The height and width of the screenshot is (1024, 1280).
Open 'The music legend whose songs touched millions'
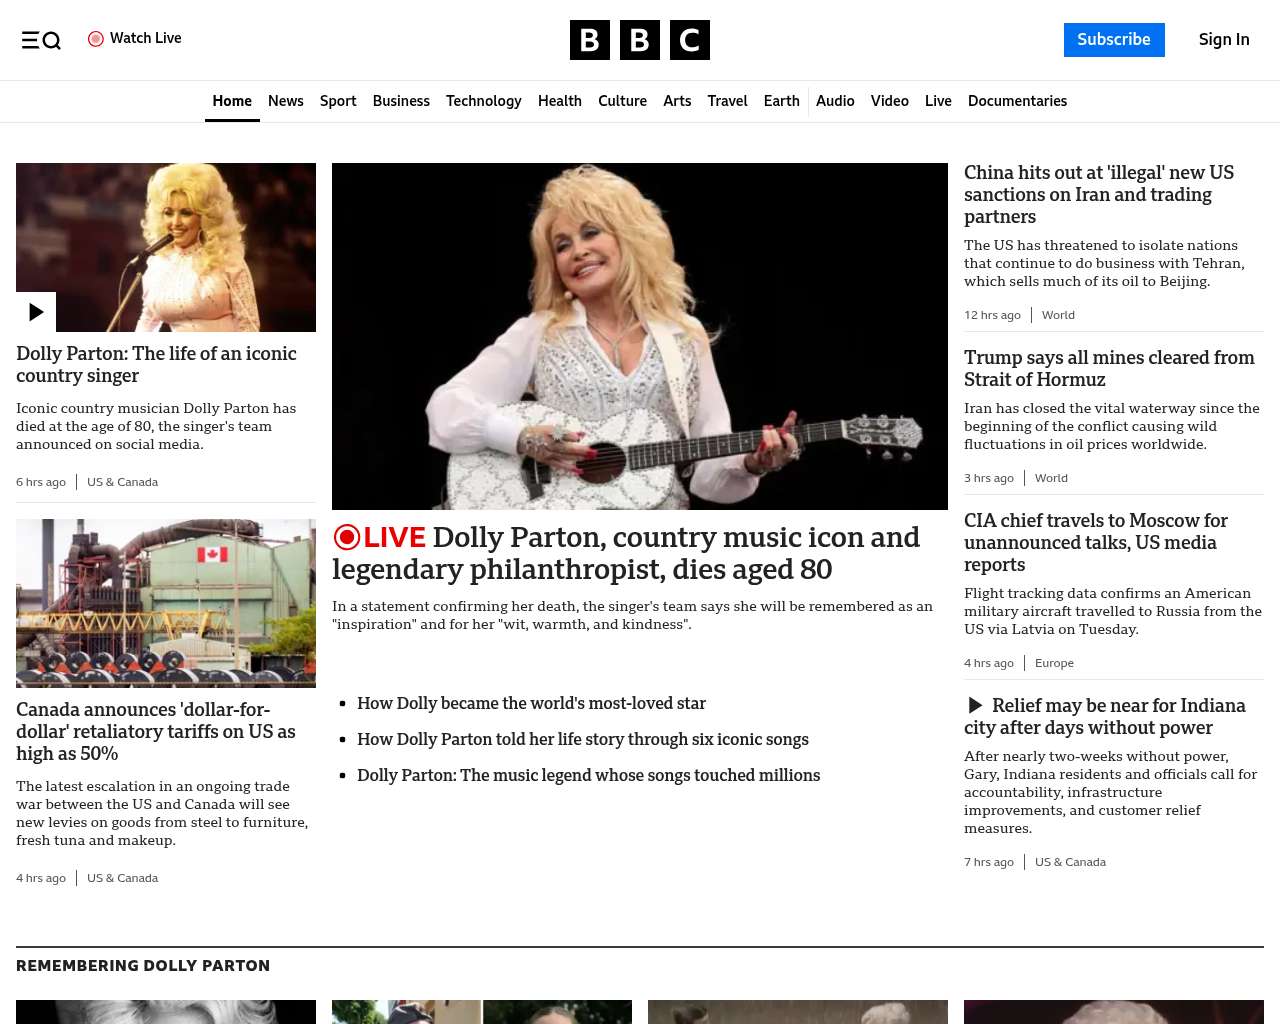588,775
